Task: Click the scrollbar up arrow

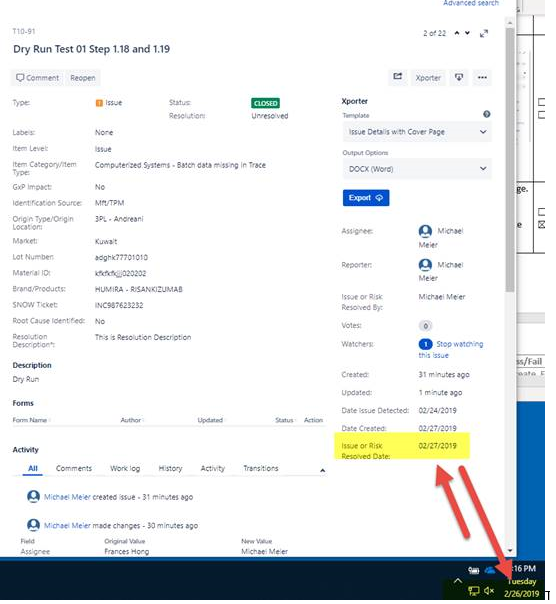Action: (510, 23)
